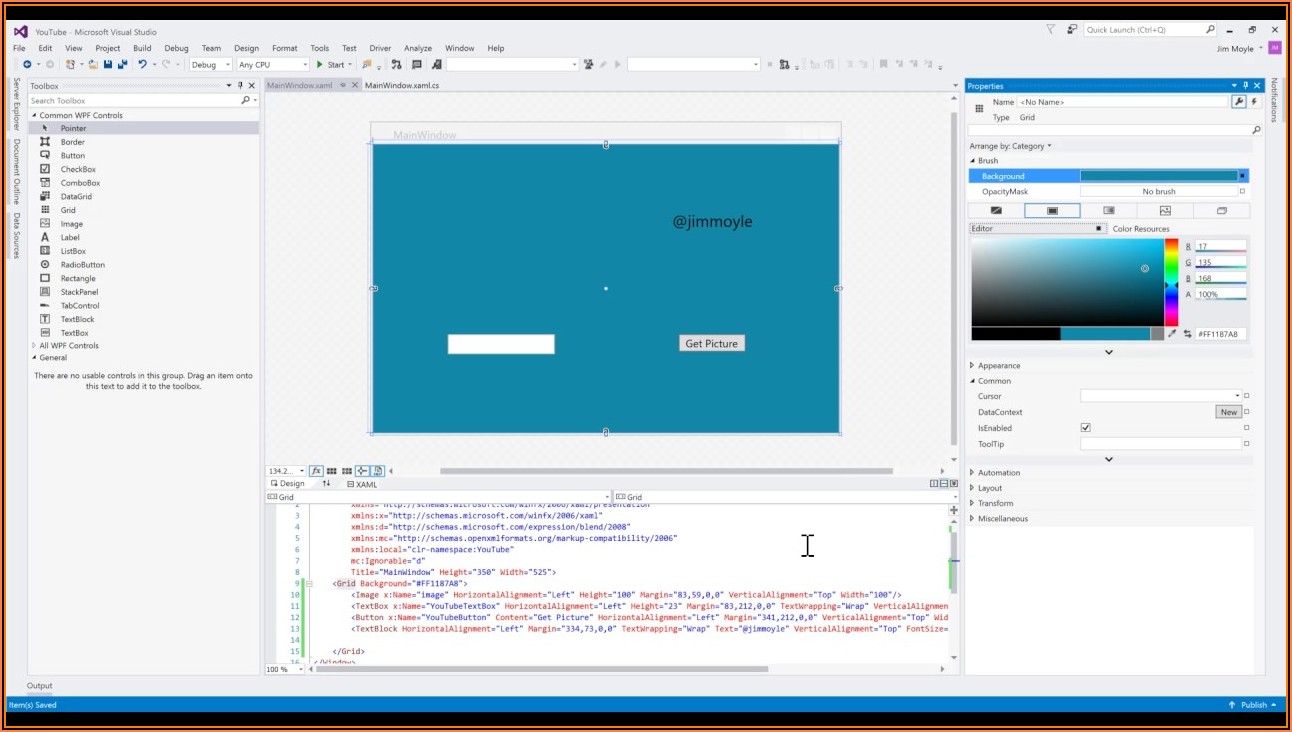
Task: Select the gradient brush icon
Action: (1108, 211)
